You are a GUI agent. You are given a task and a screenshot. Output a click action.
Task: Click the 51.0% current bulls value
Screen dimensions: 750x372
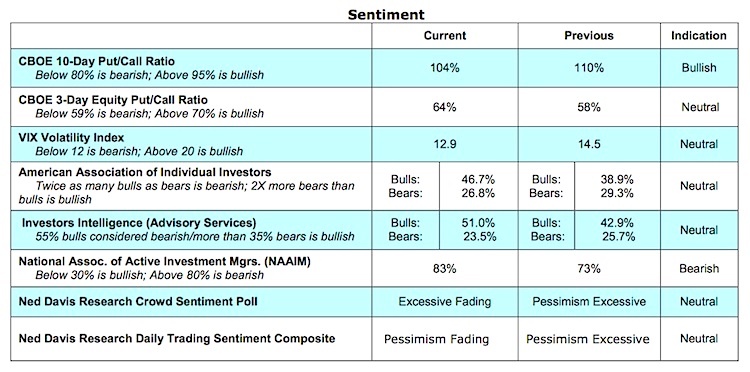[x=478, y=223]
